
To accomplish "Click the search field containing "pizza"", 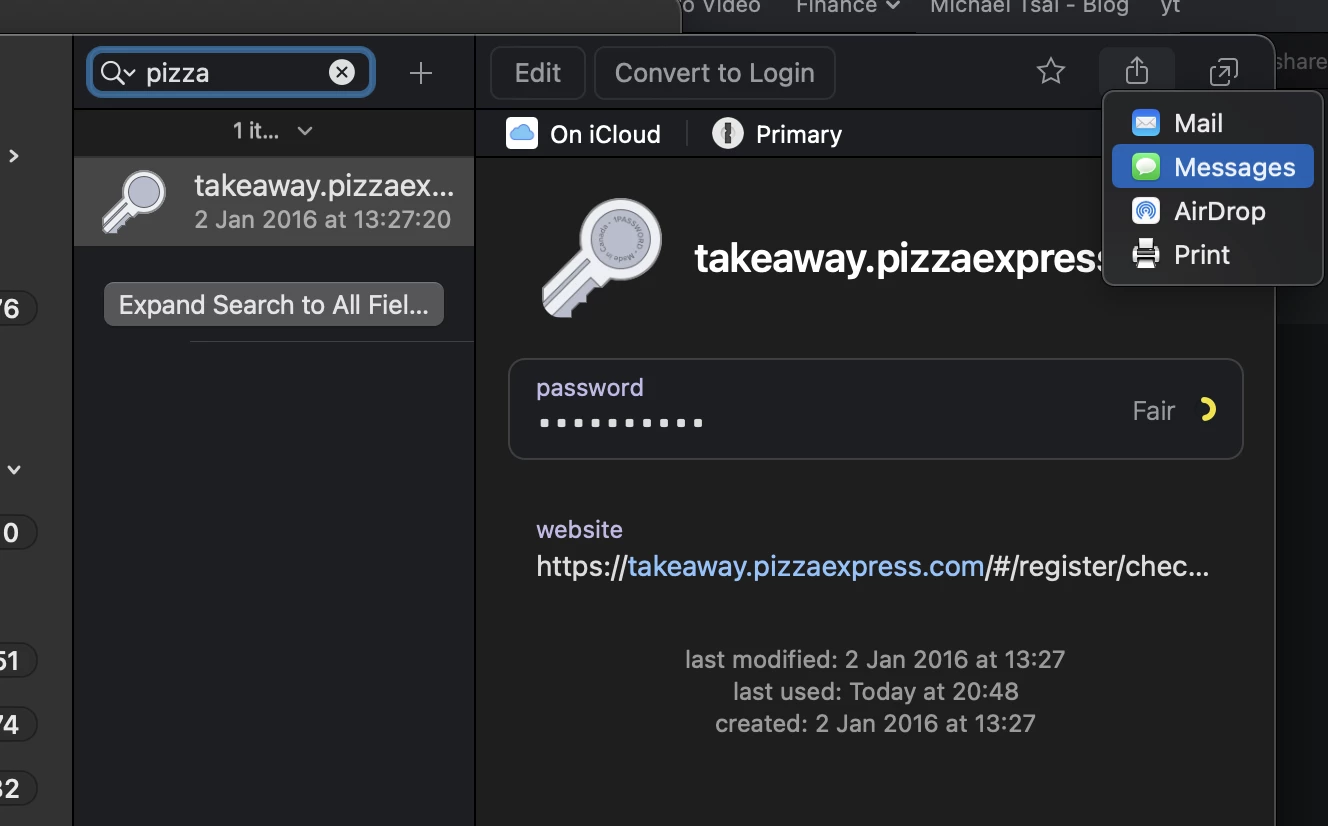I will 231,72.
